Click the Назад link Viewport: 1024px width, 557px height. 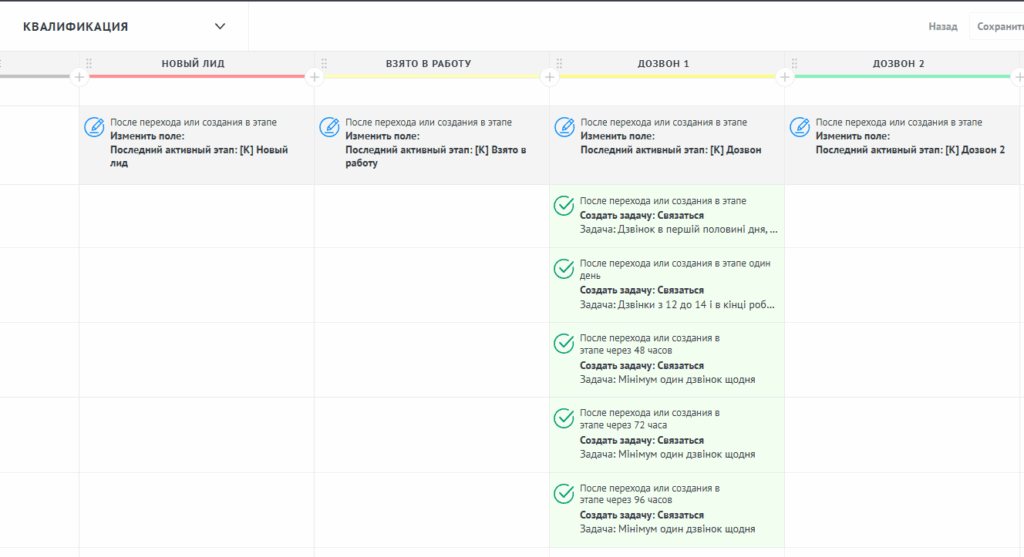[x=942, y=27]
